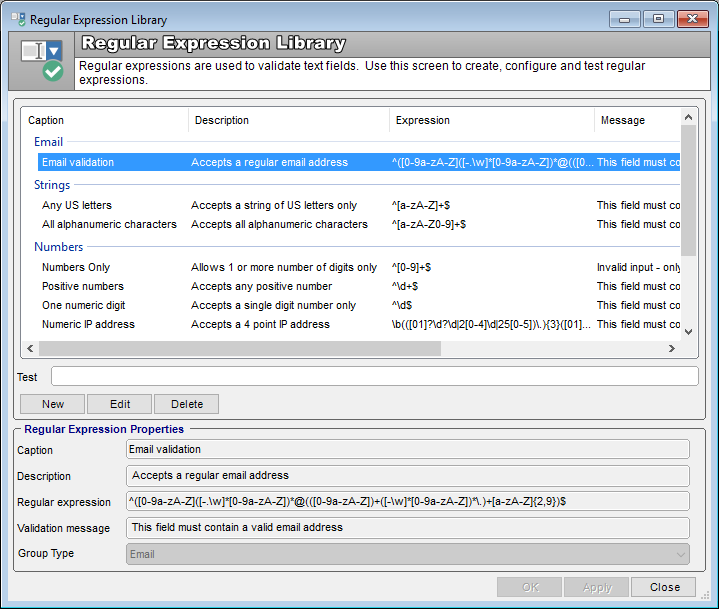Click the horizontal scrollbar thumb of the list

(240, 349)
